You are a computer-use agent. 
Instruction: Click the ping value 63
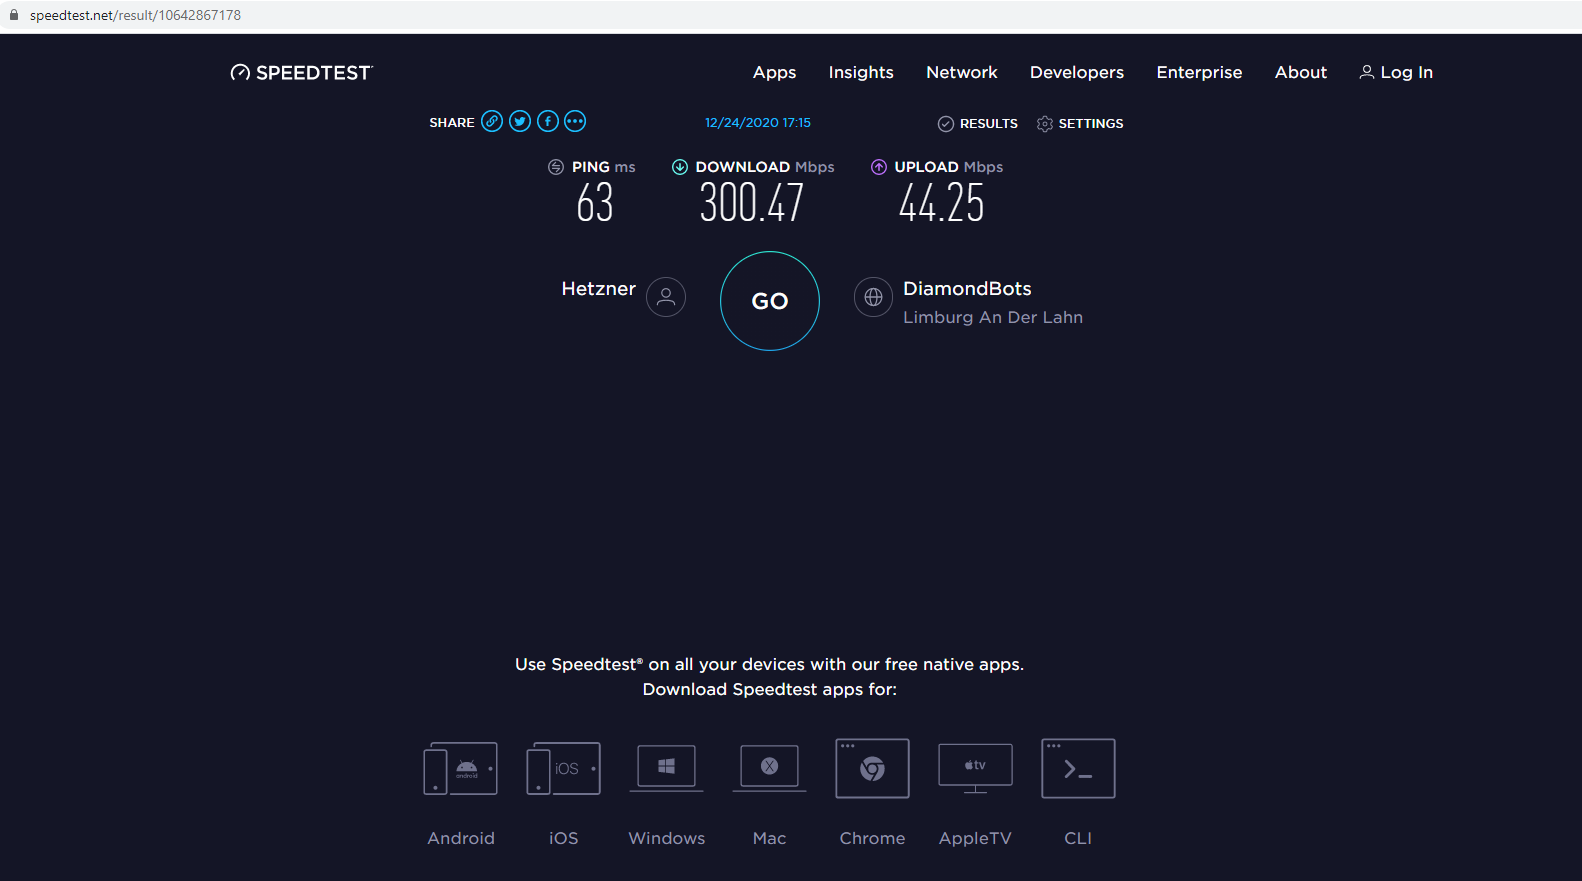click(x=595, y=203)
